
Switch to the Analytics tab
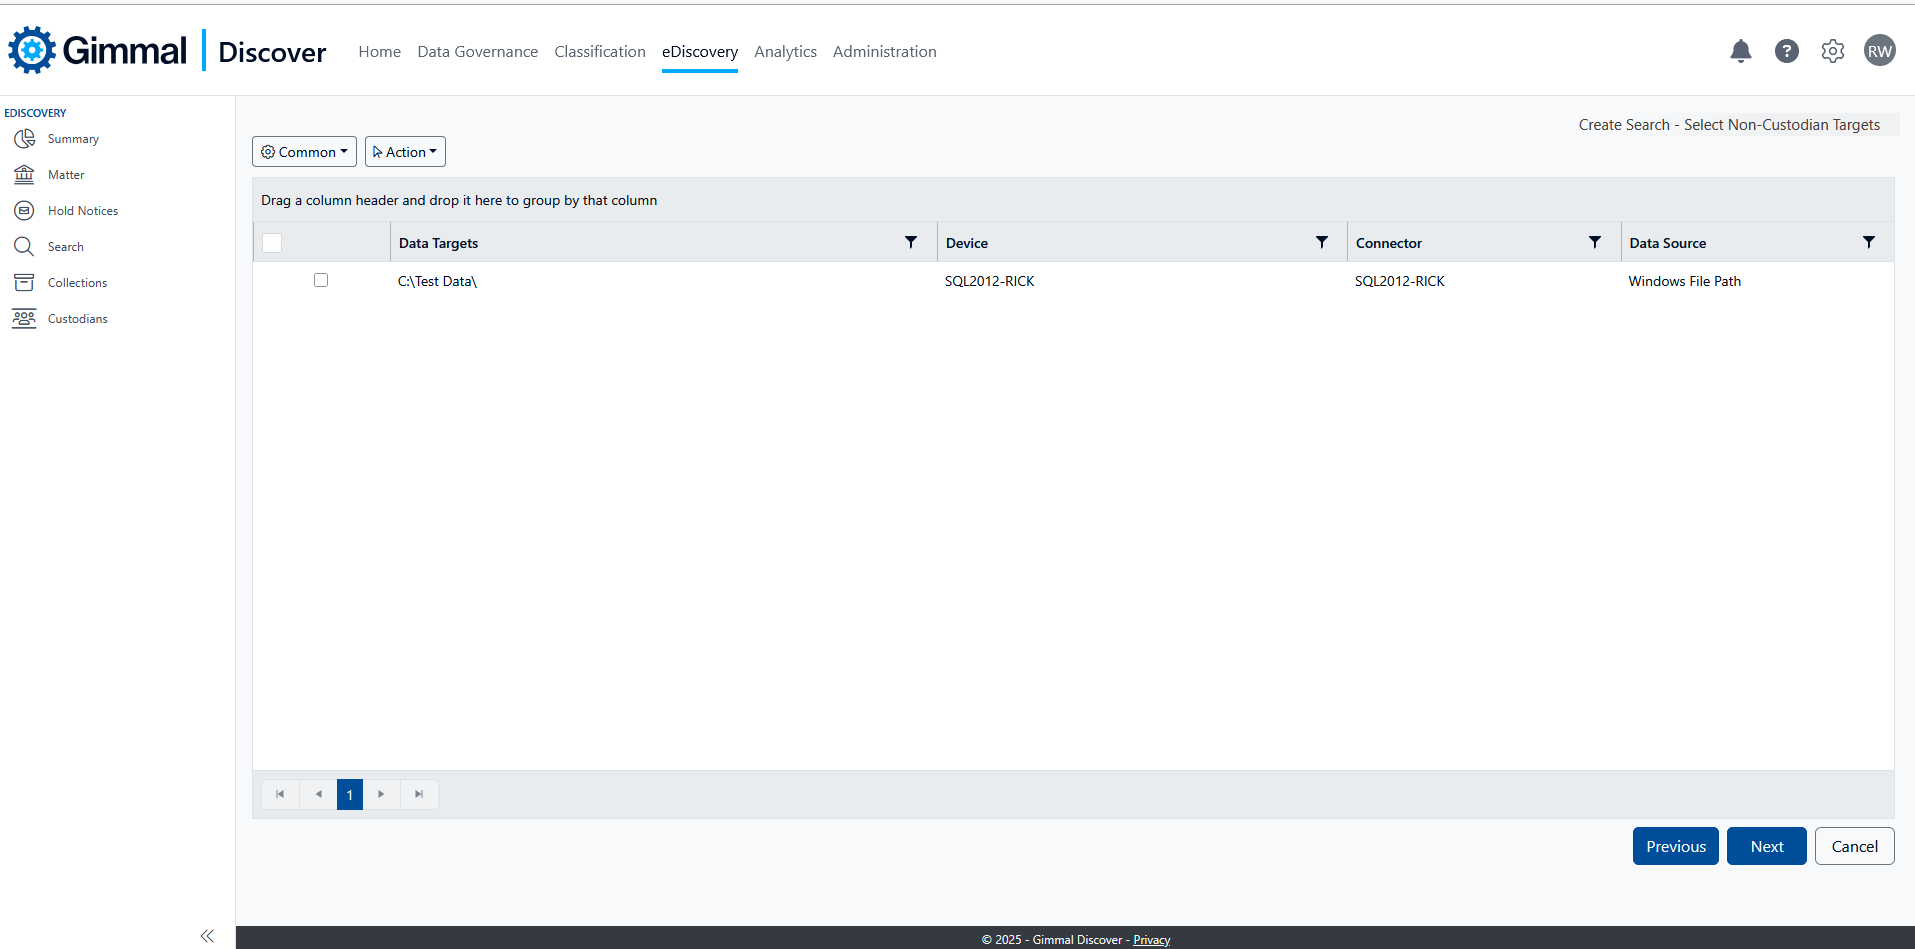(x=785, y=52)
